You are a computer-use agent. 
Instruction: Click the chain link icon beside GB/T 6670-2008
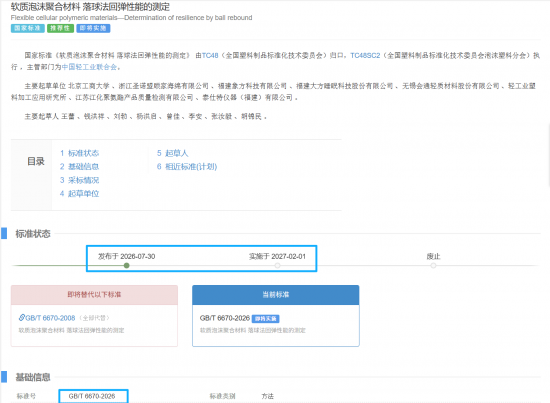point(22,318)
